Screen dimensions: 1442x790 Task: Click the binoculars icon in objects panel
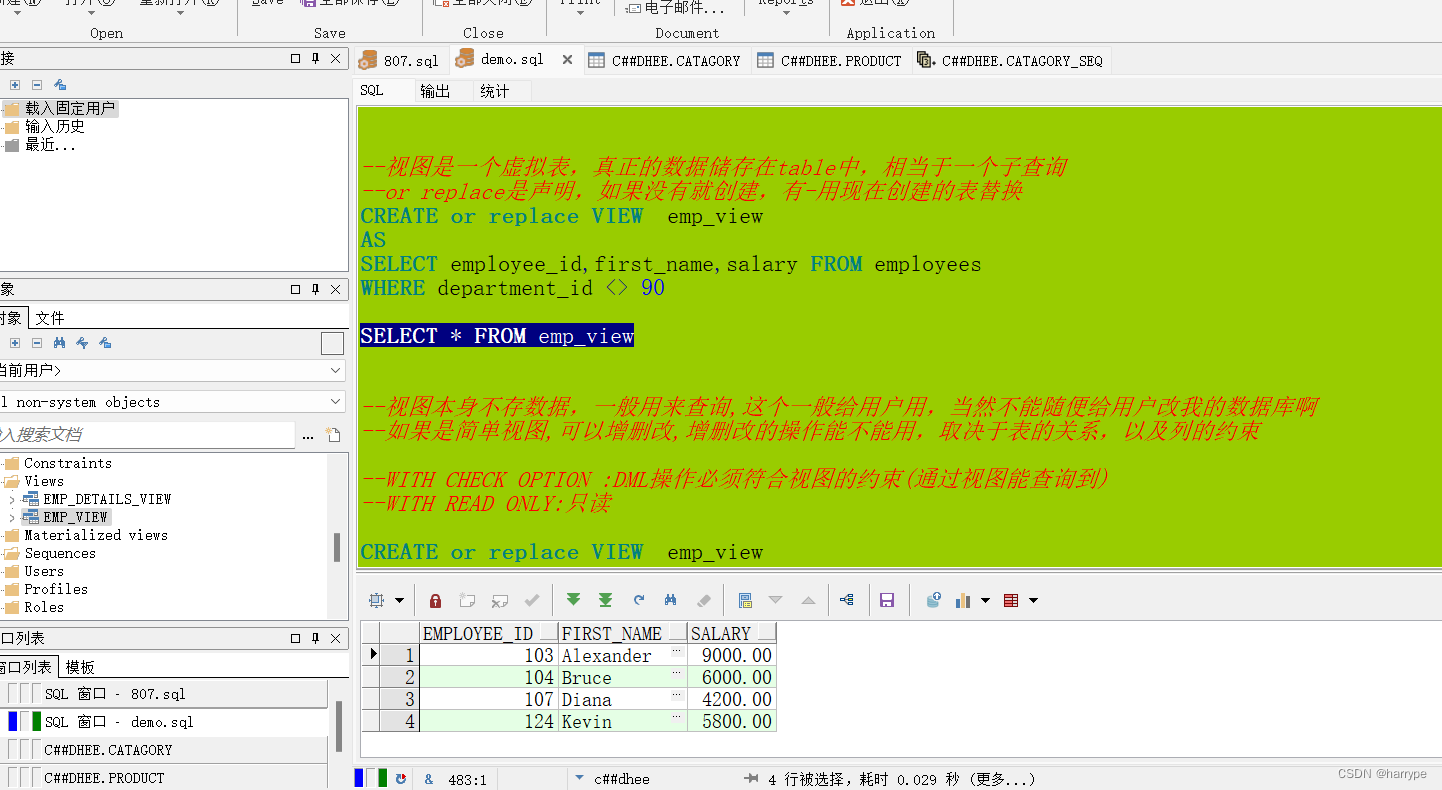click(60, 342)
